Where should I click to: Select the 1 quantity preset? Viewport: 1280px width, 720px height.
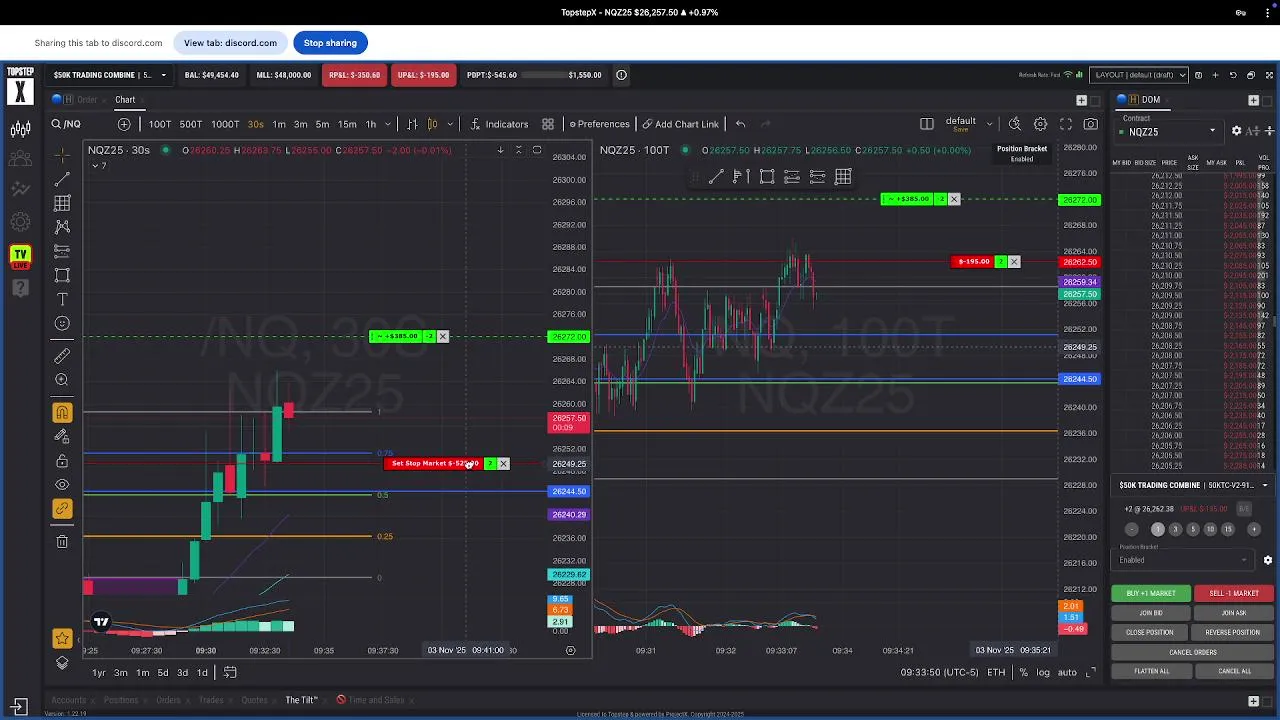(x=1158, y=529)
